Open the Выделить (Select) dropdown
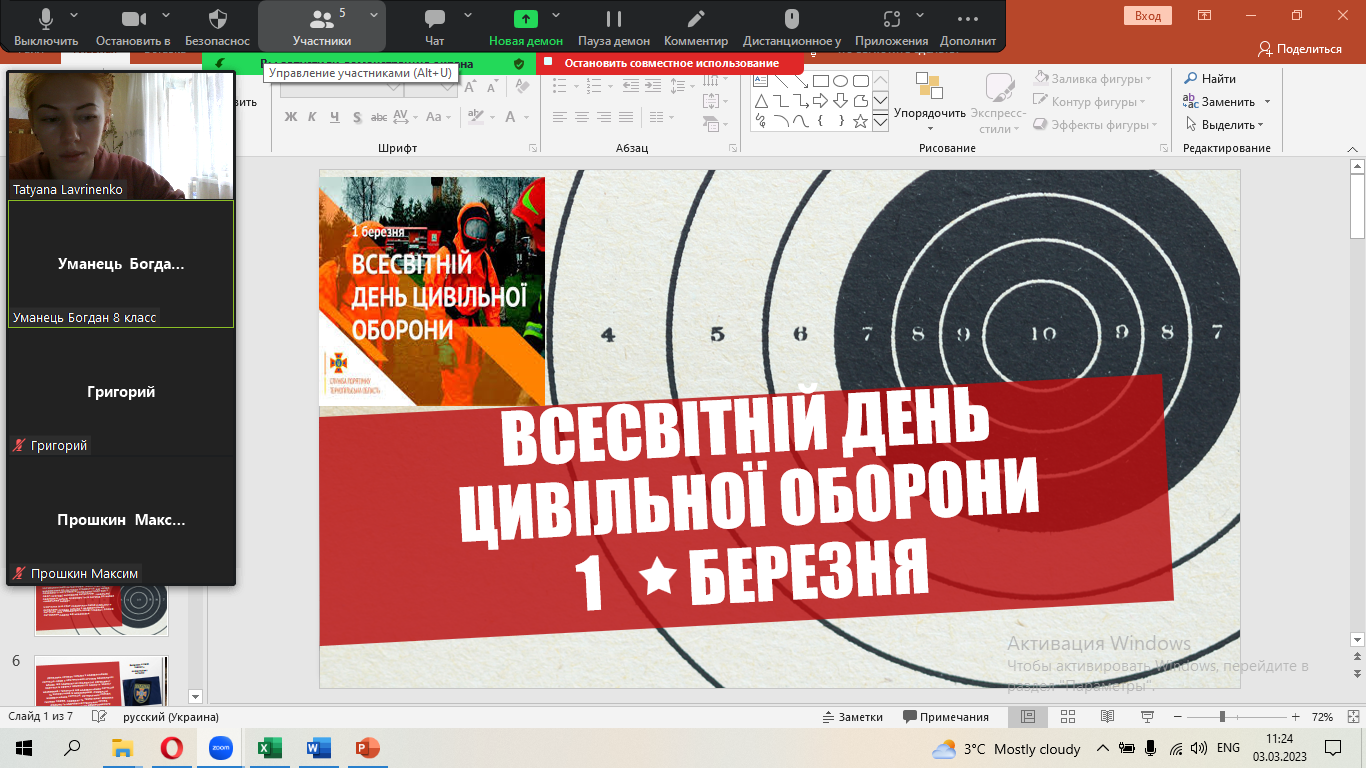The image size is (1366, 768). click(1224, 125)
